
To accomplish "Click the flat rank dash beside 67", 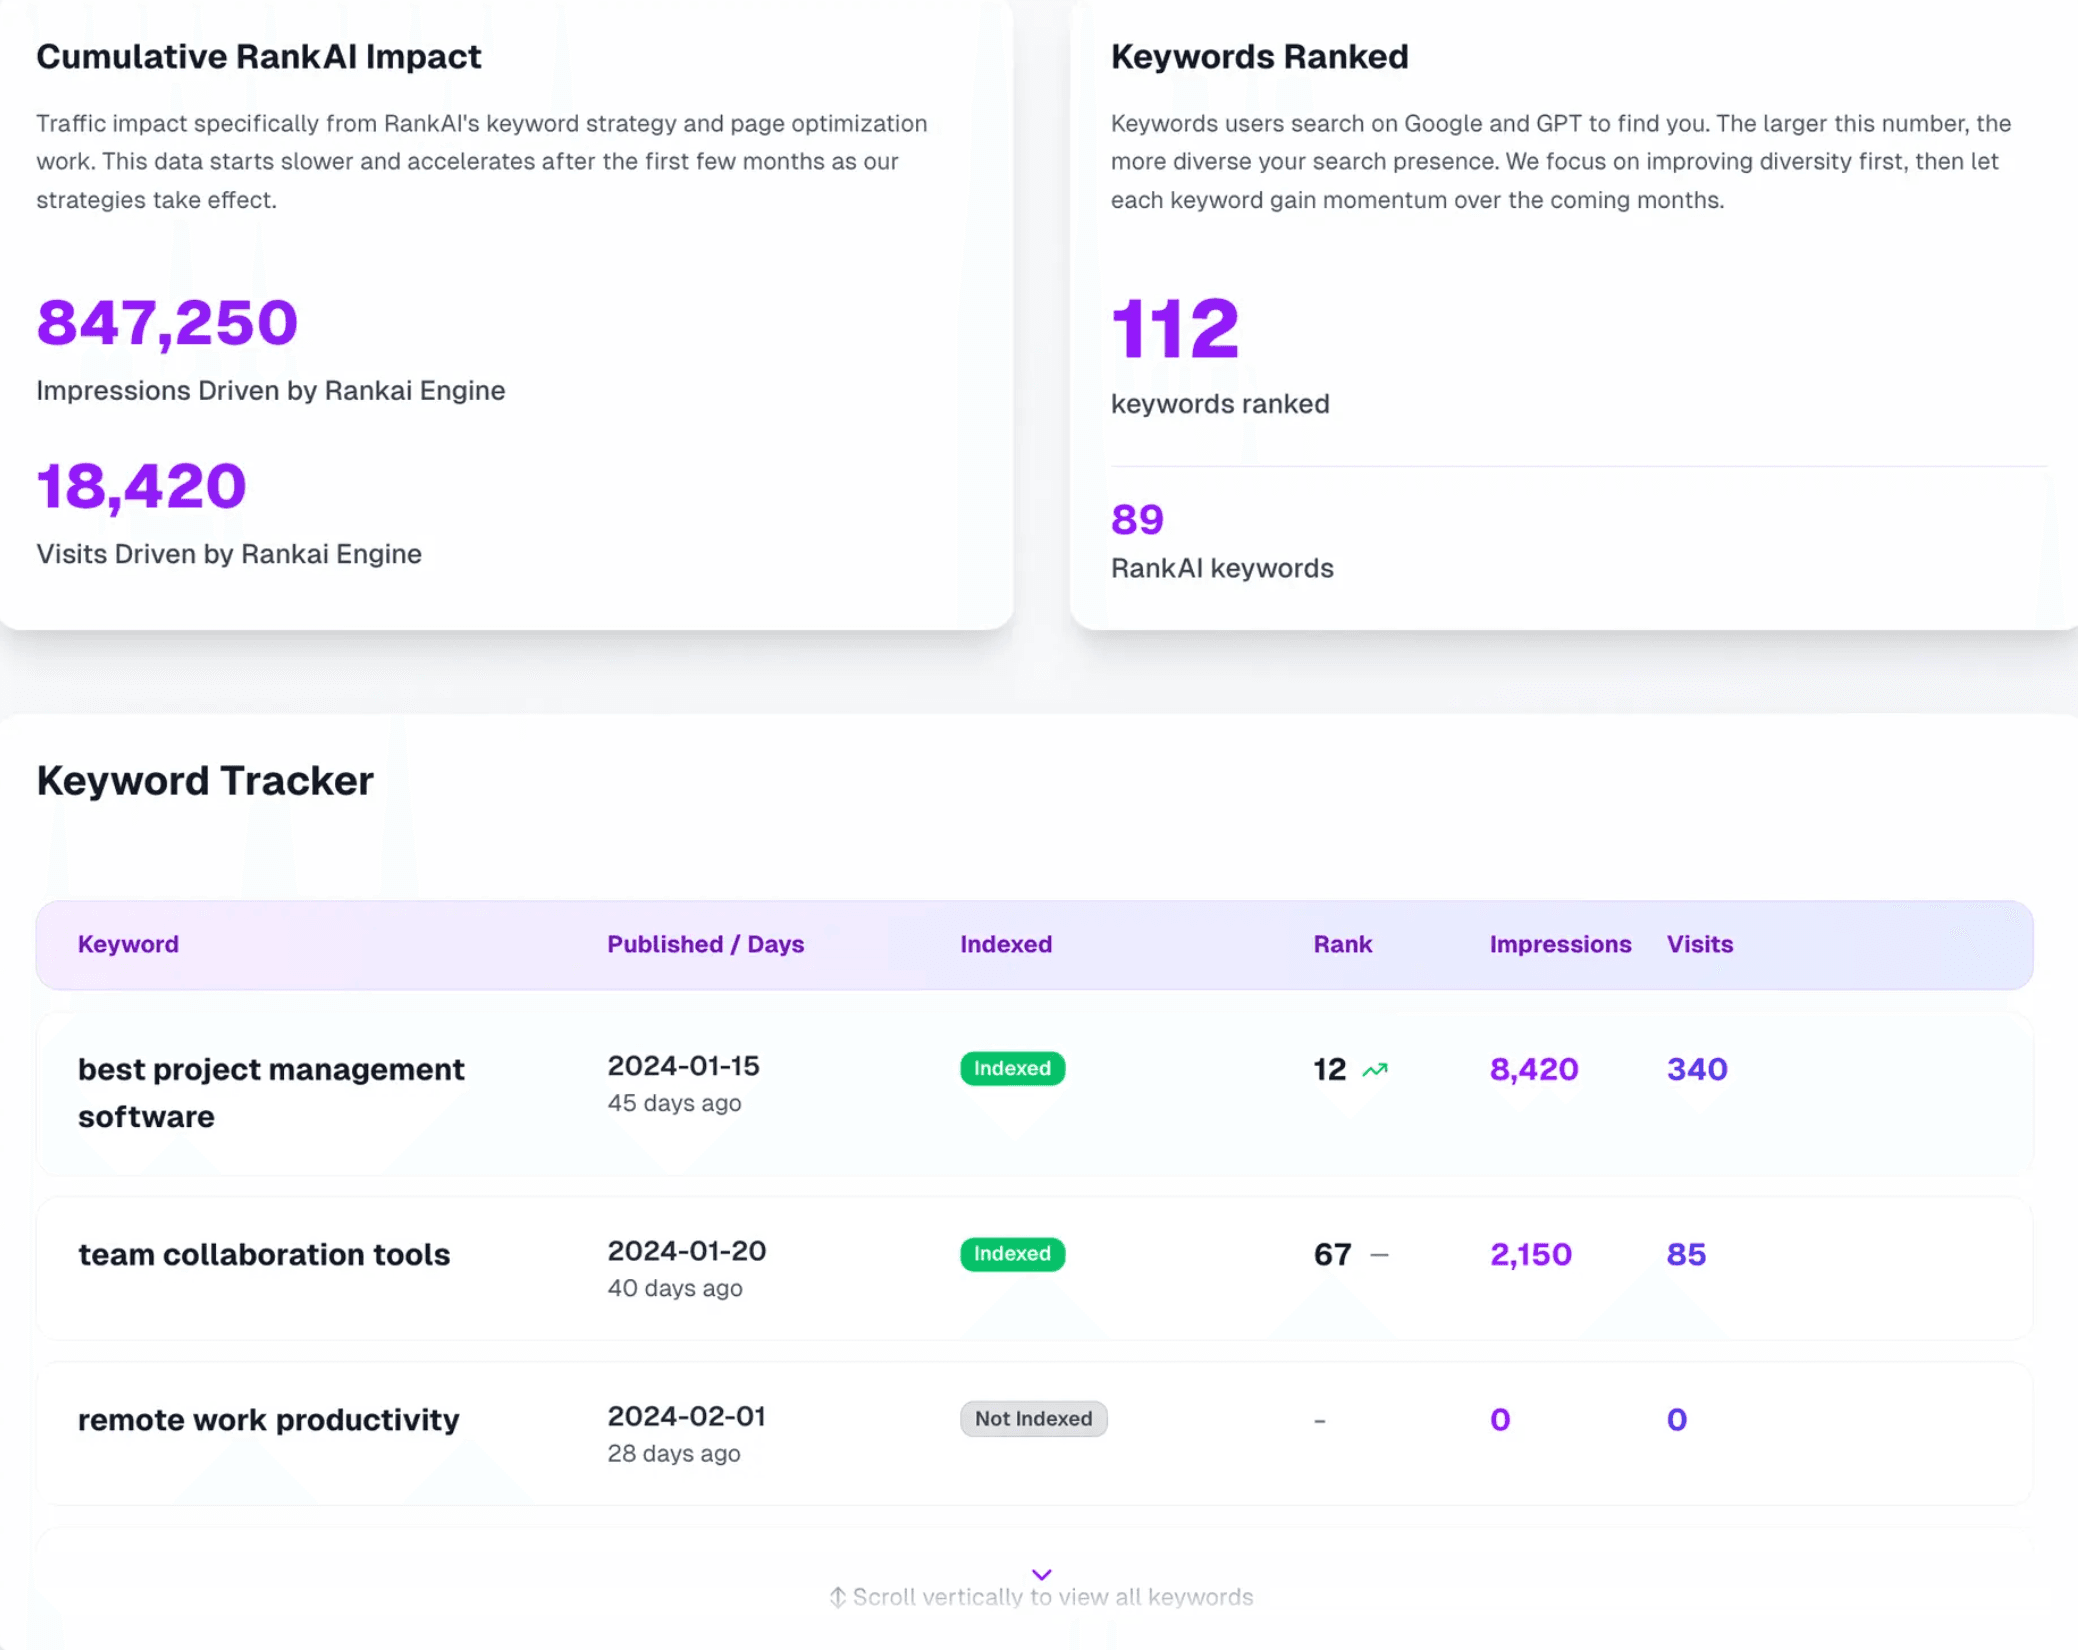I will pos(1379,1254).
